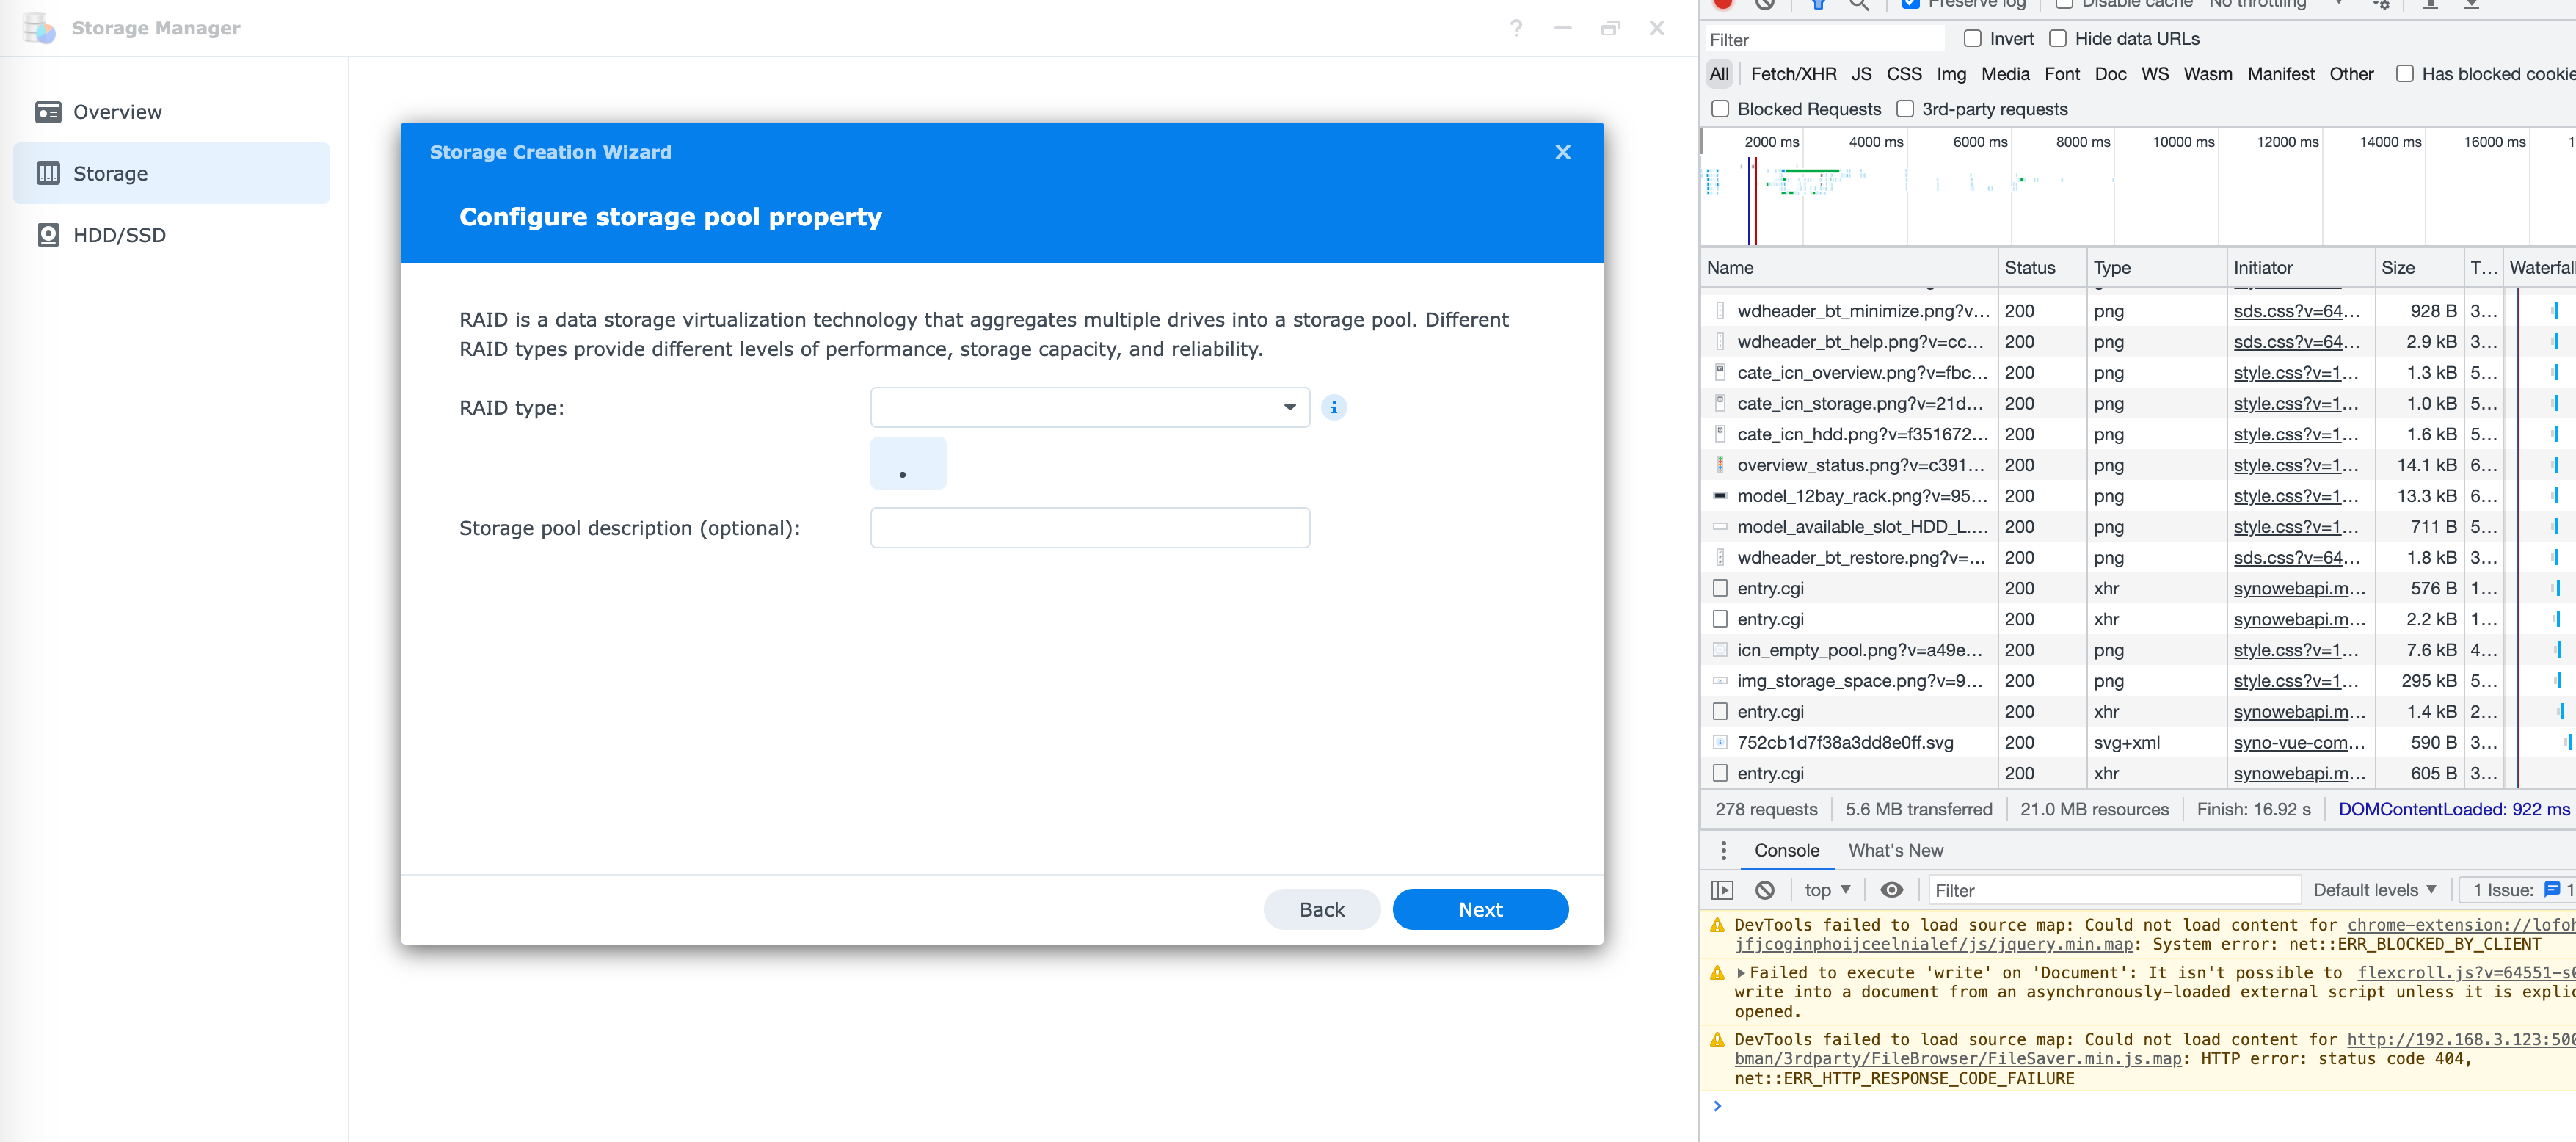2576x1142 pixels.
Task: Check the Hide data URLs option
Action: pyautogui.click(x=2057, y=39)
